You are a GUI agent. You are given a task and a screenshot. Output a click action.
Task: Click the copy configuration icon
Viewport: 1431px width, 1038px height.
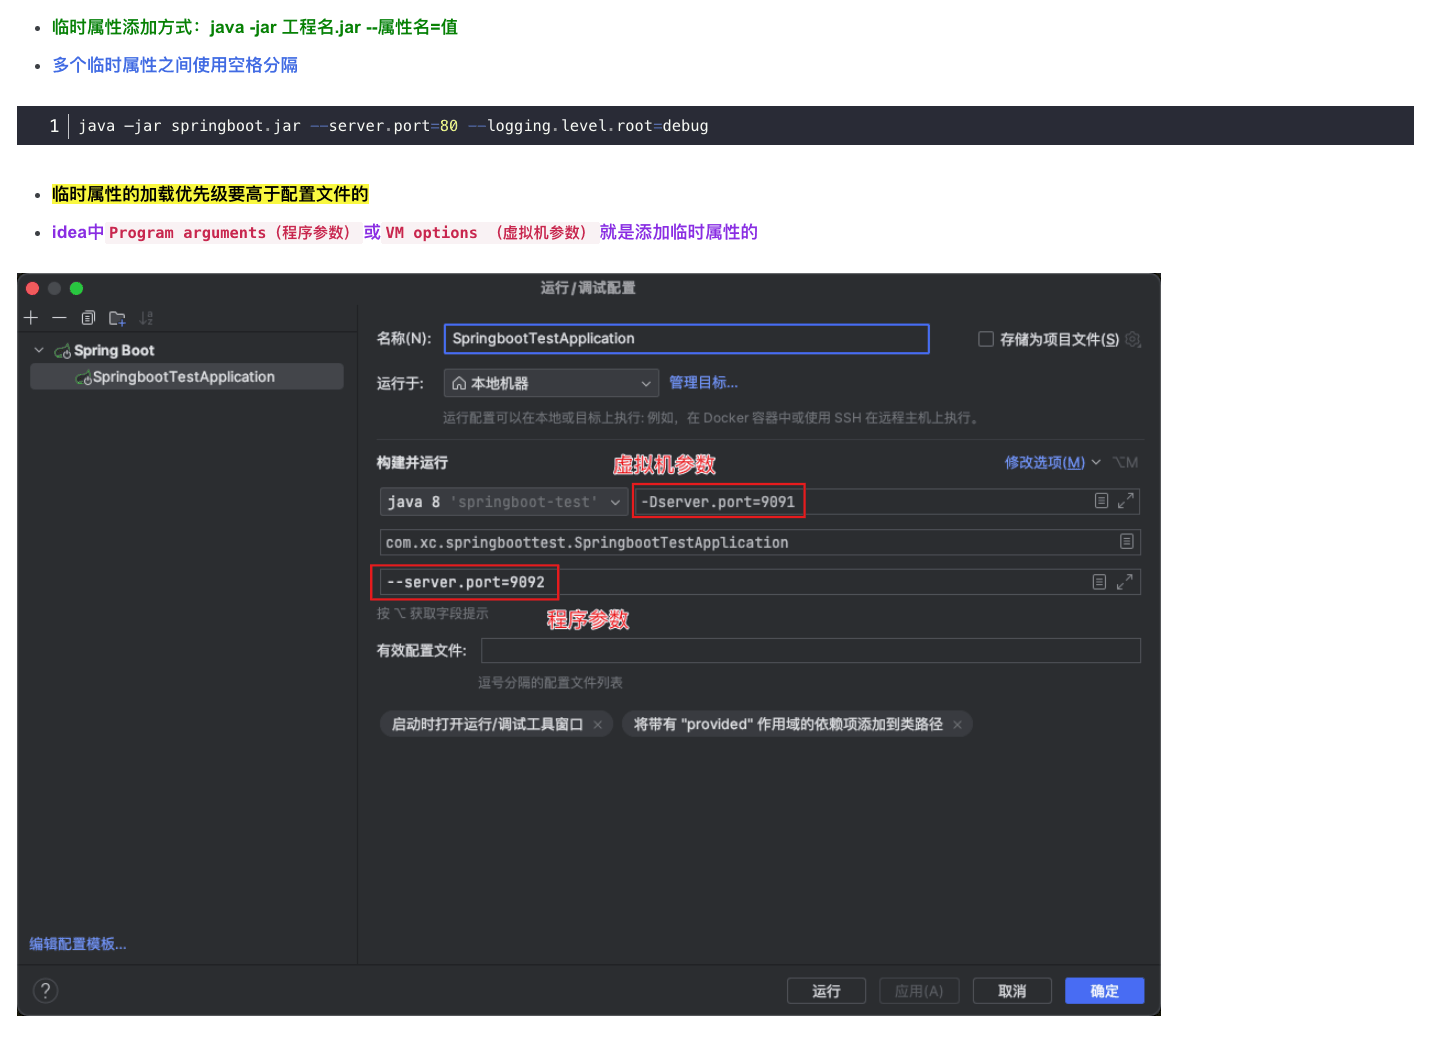88,318
